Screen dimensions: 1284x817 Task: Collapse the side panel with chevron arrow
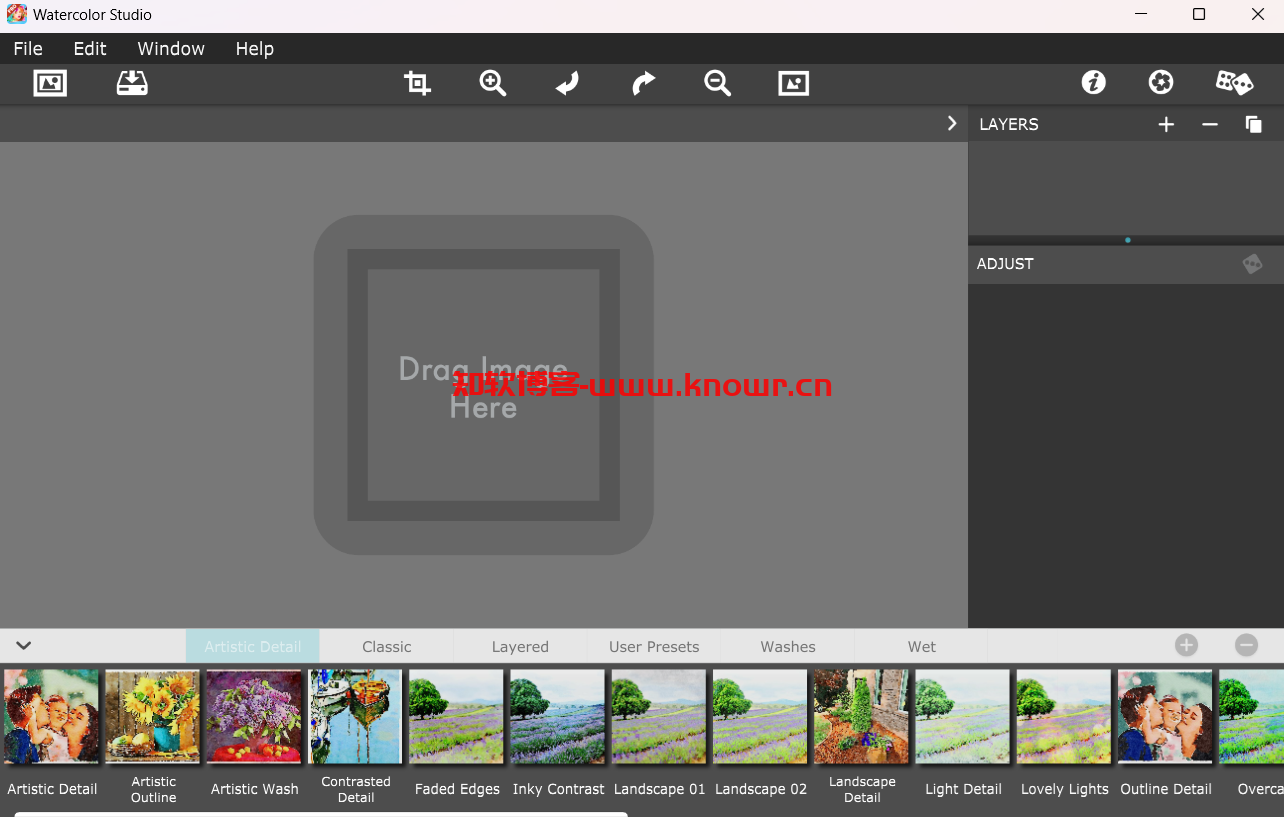(x=952, y=123)
